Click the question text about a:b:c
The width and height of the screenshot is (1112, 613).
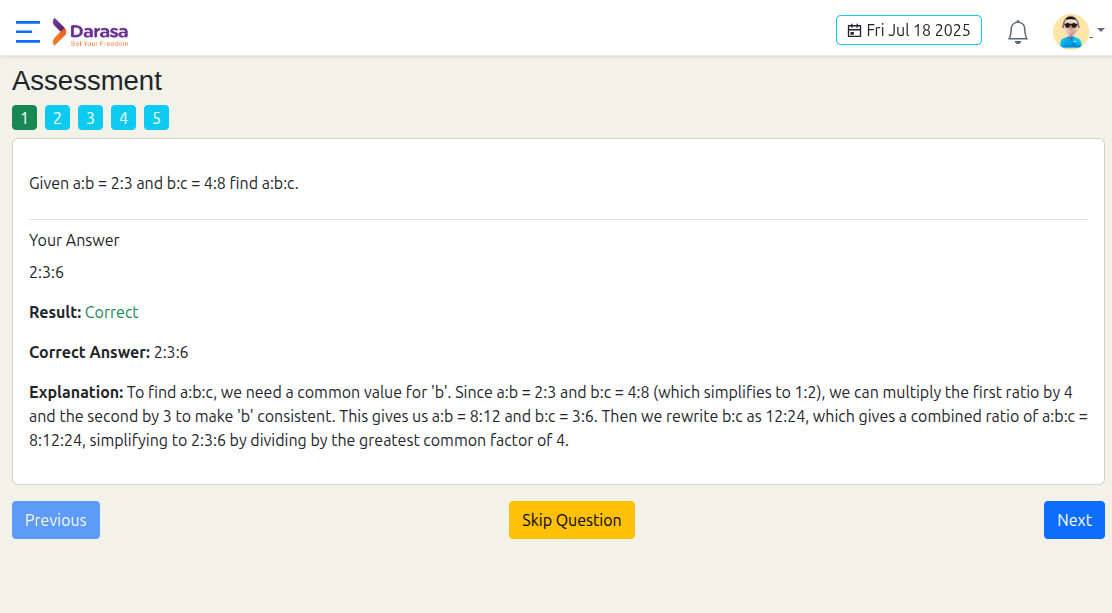pyautogui.click(x=164, y=183)
